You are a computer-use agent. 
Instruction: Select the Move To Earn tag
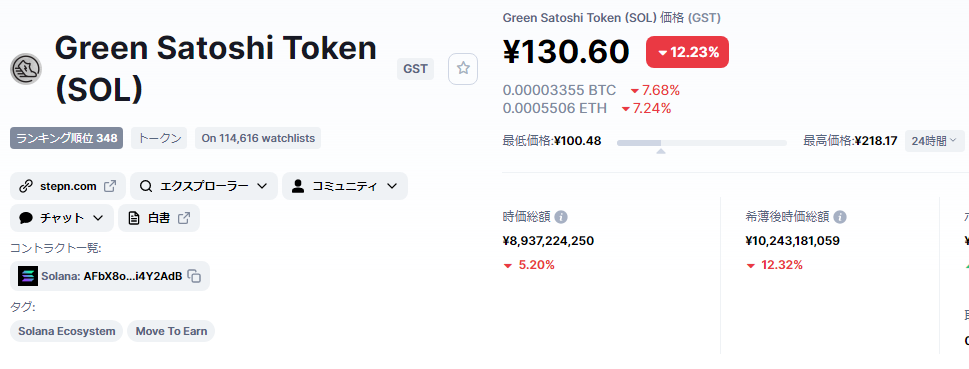click(x=171, y=331)
